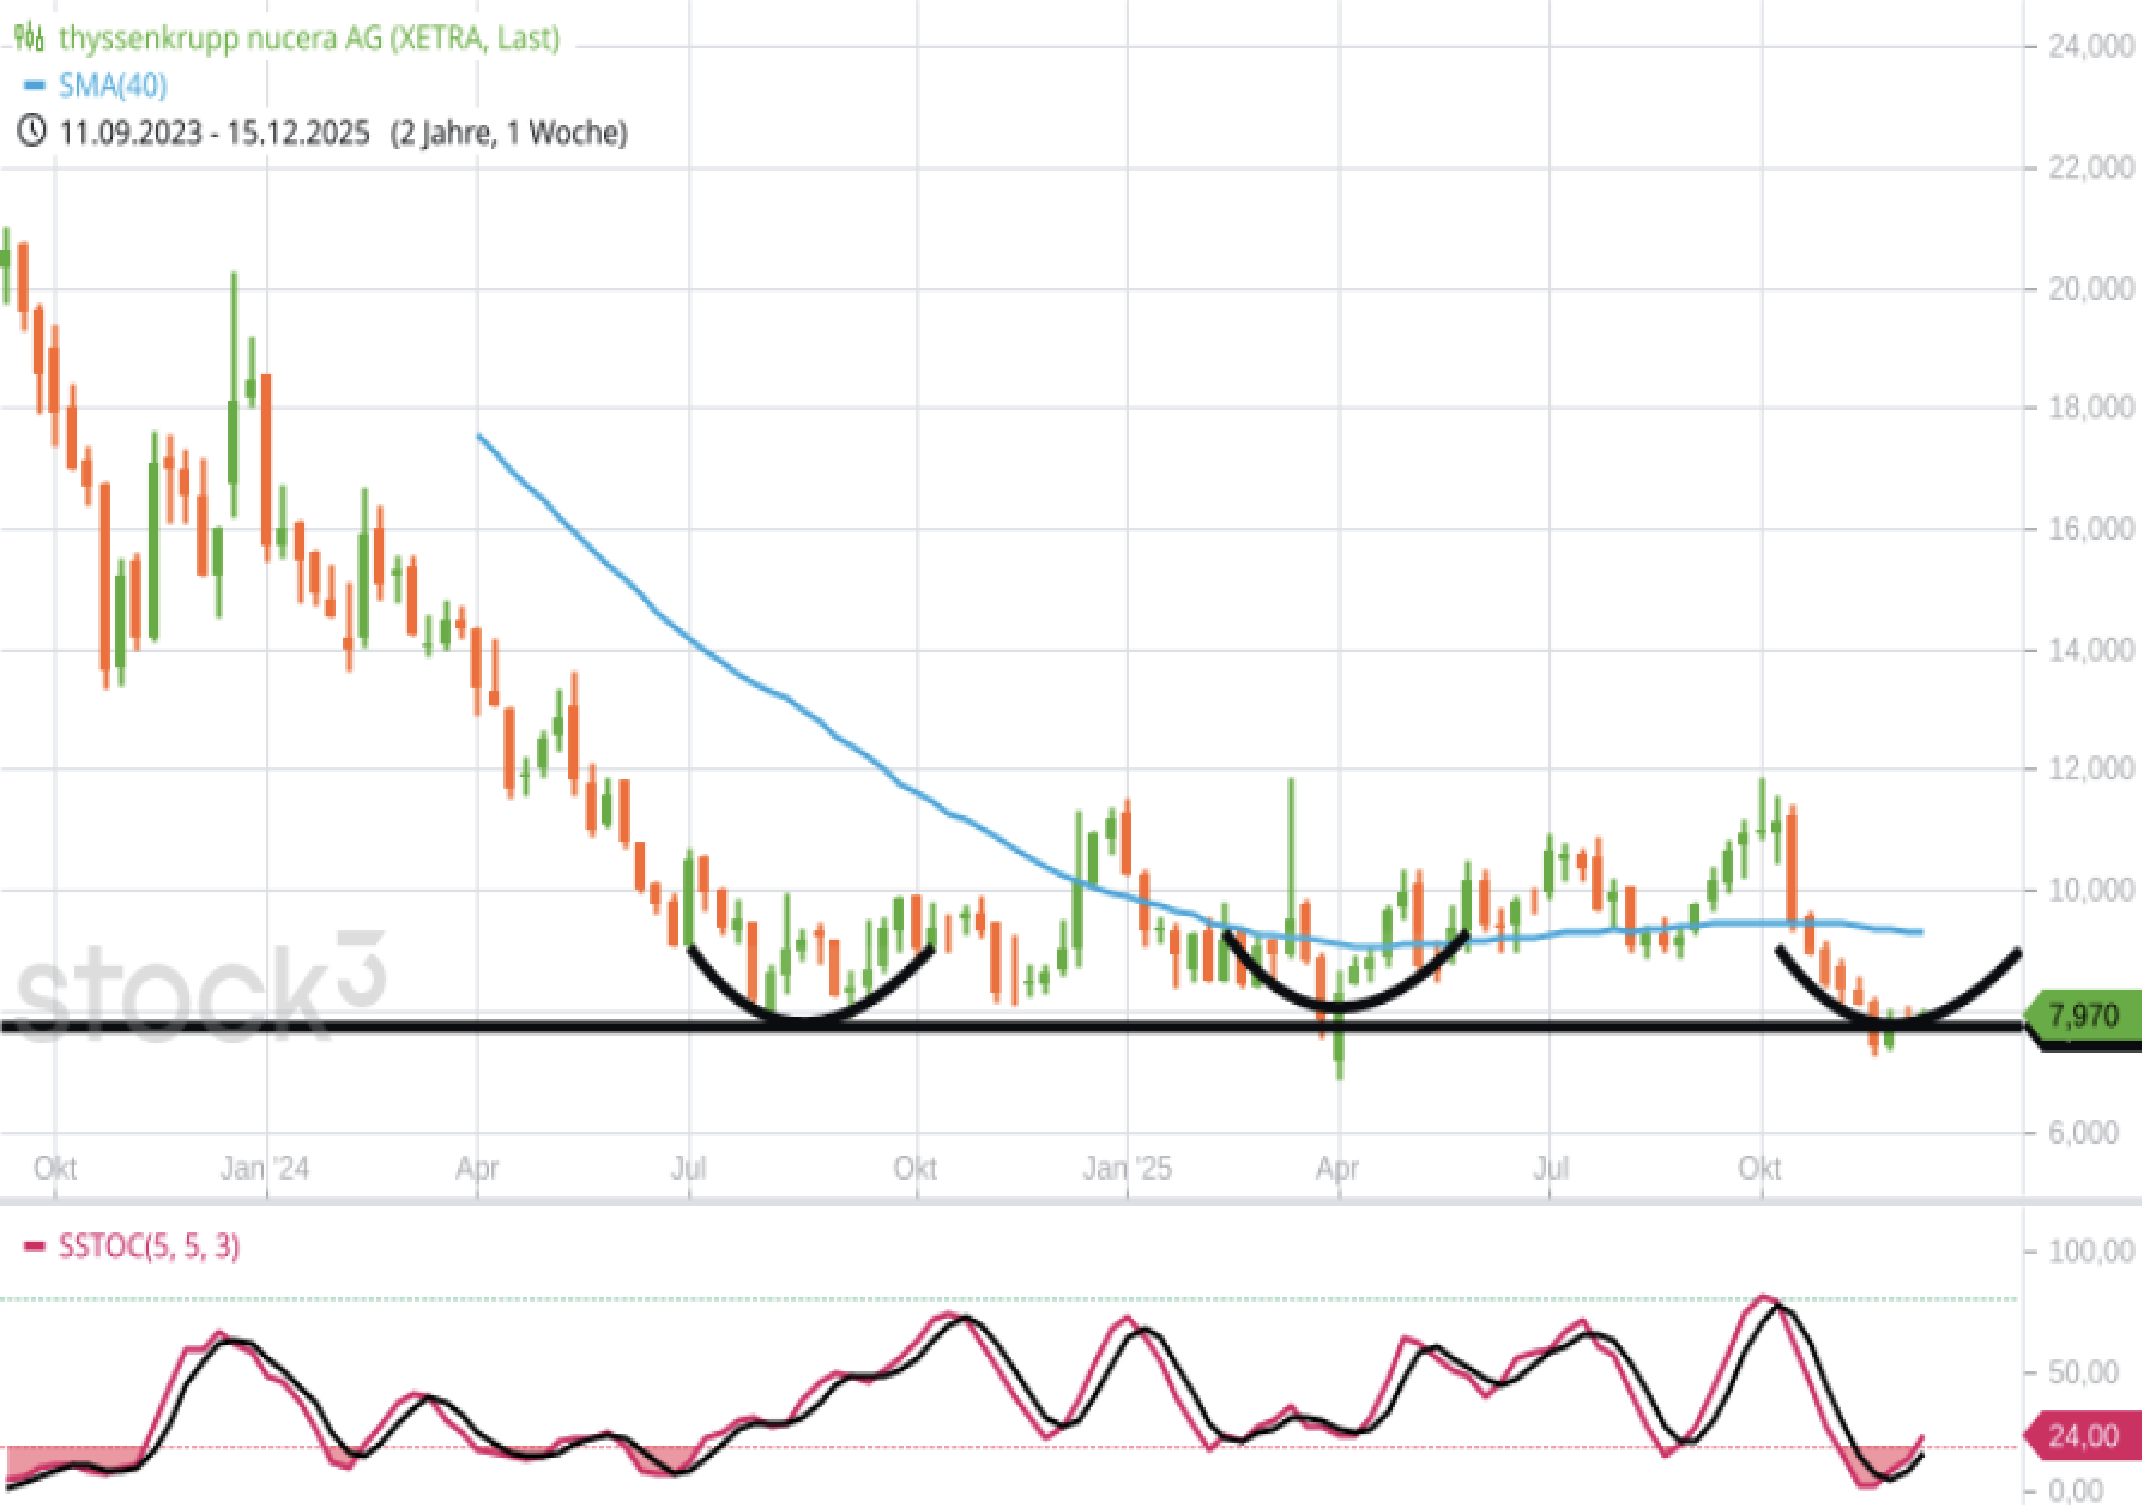Open the SSTOC(5, 5, 3) indicator label
The width and height of the screenshot is (2142, 1505).
point(149,1246)
